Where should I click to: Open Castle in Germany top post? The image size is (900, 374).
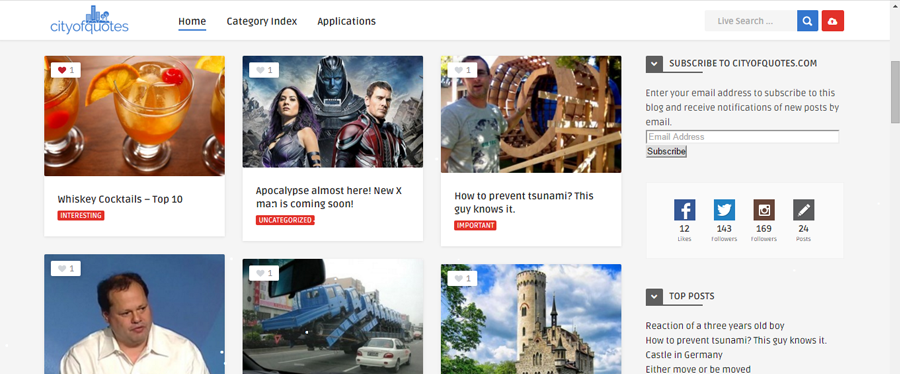tap(684, 354)
